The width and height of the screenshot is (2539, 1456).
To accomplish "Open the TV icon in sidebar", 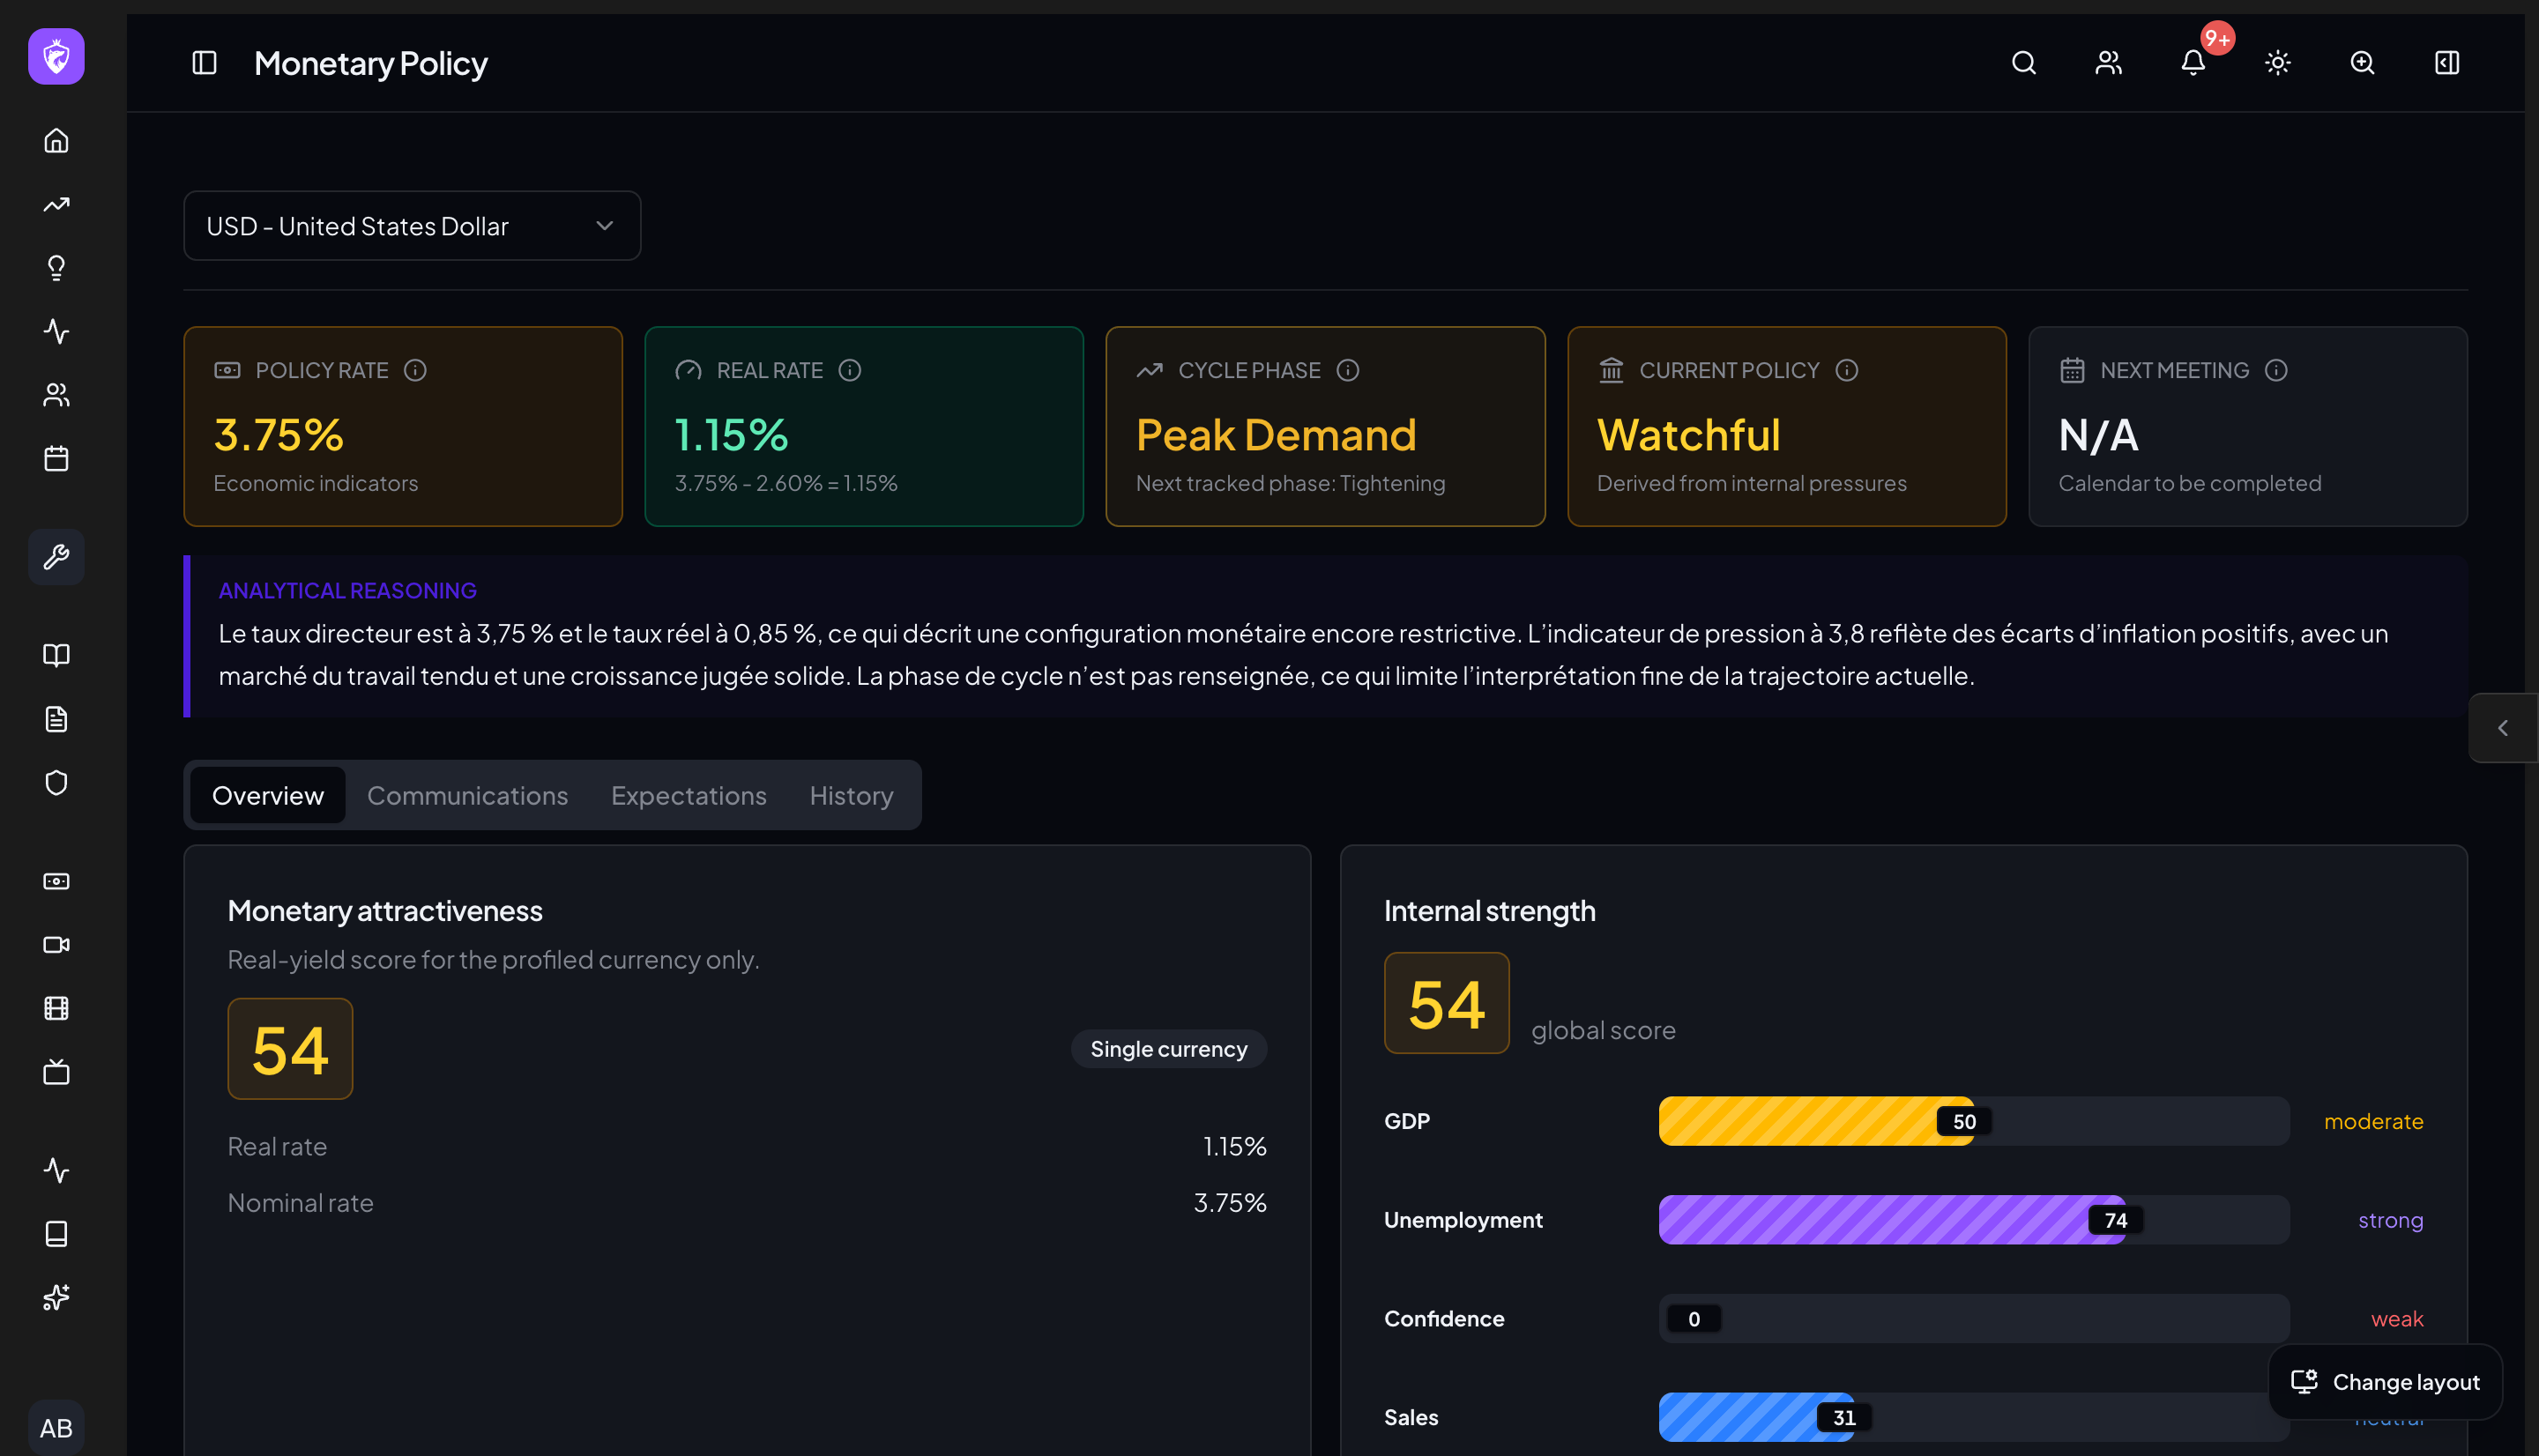I will [x=56, y=1073].
